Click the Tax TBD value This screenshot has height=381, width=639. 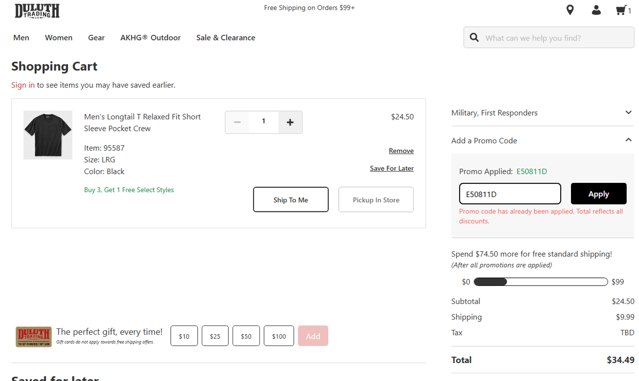(x=627, y=333)
